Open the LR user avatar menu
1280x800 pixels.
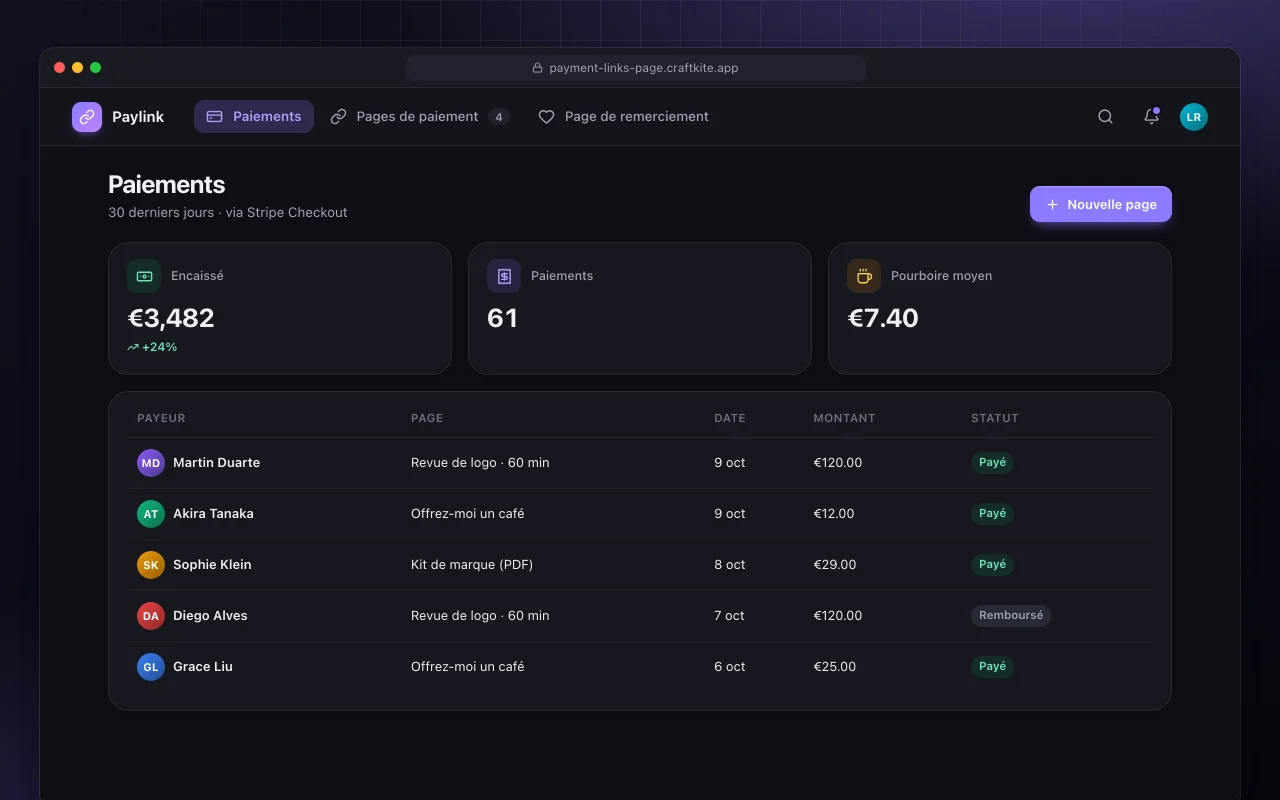click(x=1194, y=117)
